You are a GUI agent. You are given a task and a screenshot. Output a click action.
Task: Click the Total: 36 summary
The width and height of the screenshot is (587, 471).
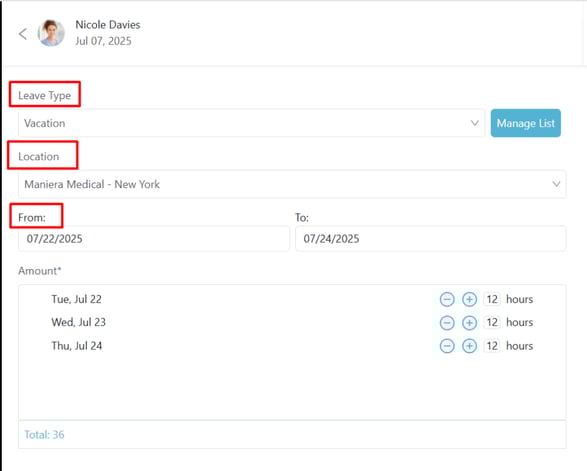click(44, 435)
